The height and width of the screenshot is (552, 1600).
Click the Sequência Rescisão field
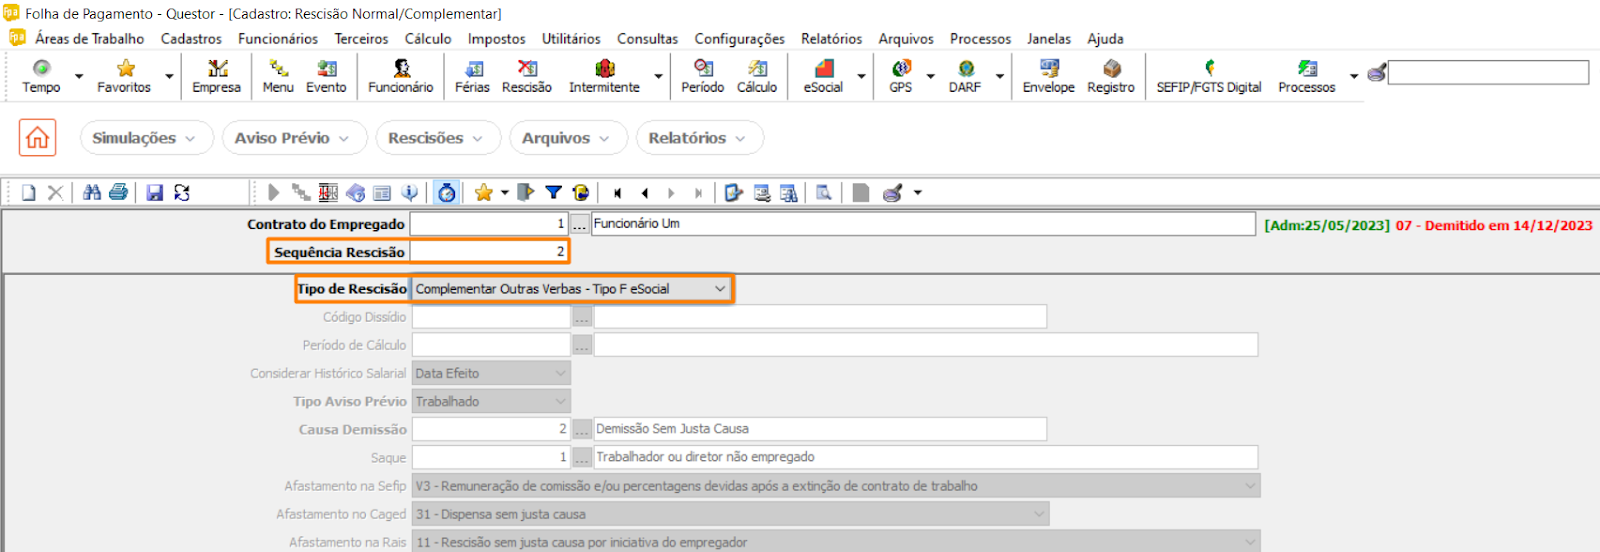(x=489, y=252)
